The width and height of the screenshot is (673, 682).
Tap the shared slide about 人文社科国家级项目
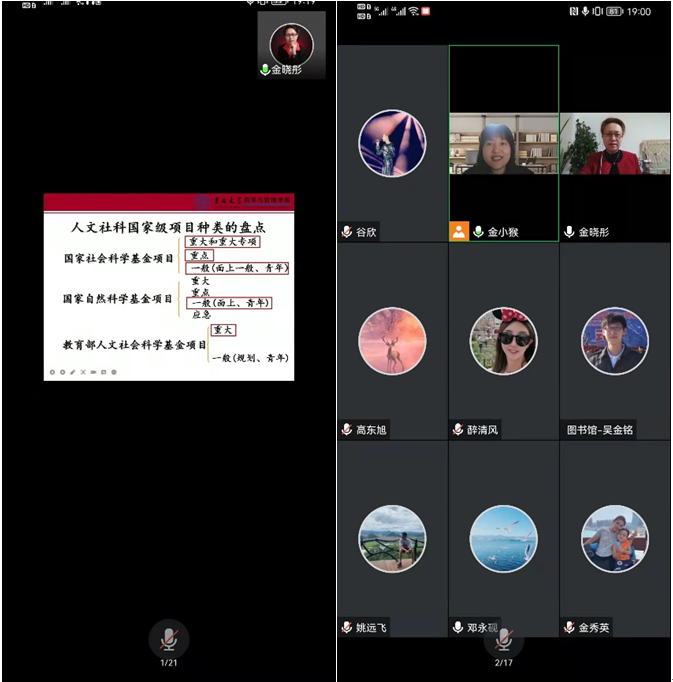pyautogui.click(x=168, y=286)
